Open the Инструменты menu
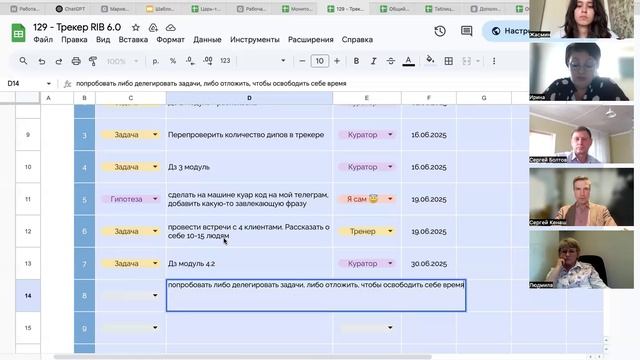This screenshot has height=360, width=640. (x=255, y=40)
